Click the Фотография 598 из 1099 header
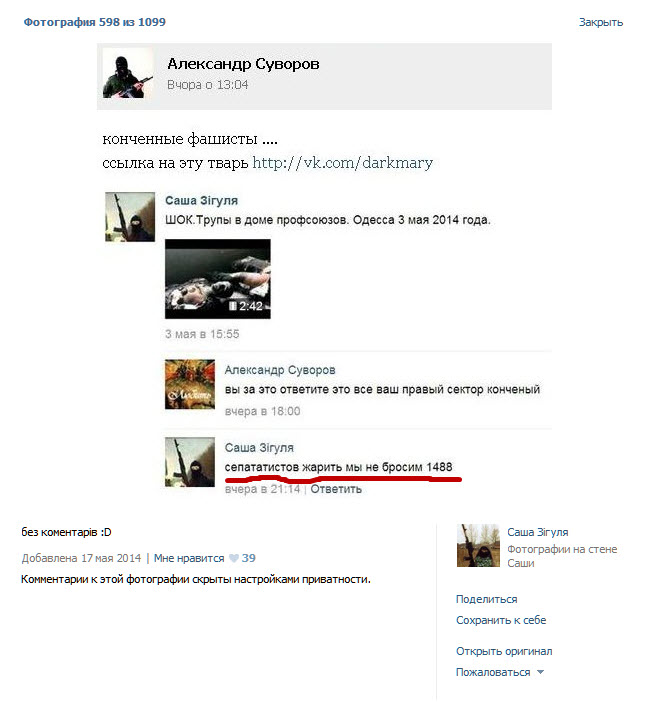 (x=95, y=22)
